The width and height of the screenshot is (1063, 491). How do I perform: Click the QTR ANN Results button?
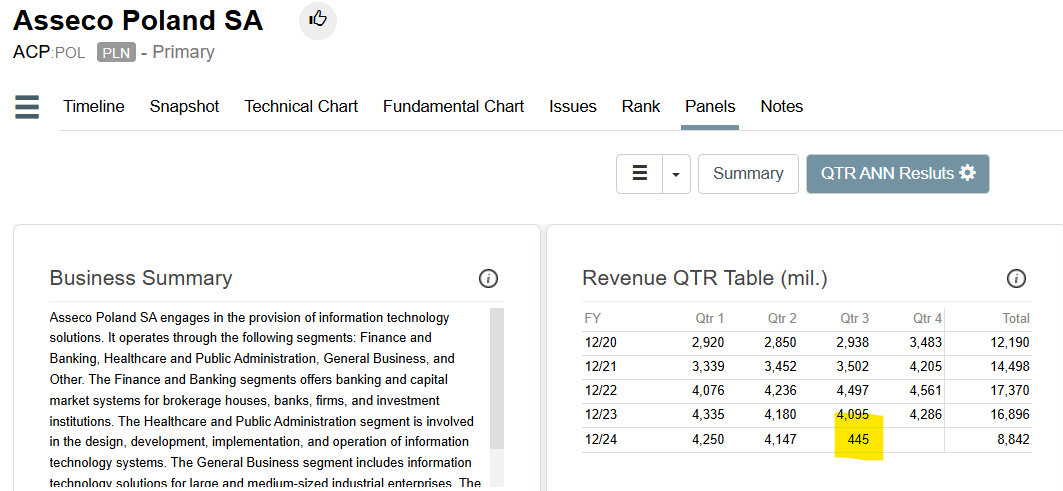tap(886, 174)
